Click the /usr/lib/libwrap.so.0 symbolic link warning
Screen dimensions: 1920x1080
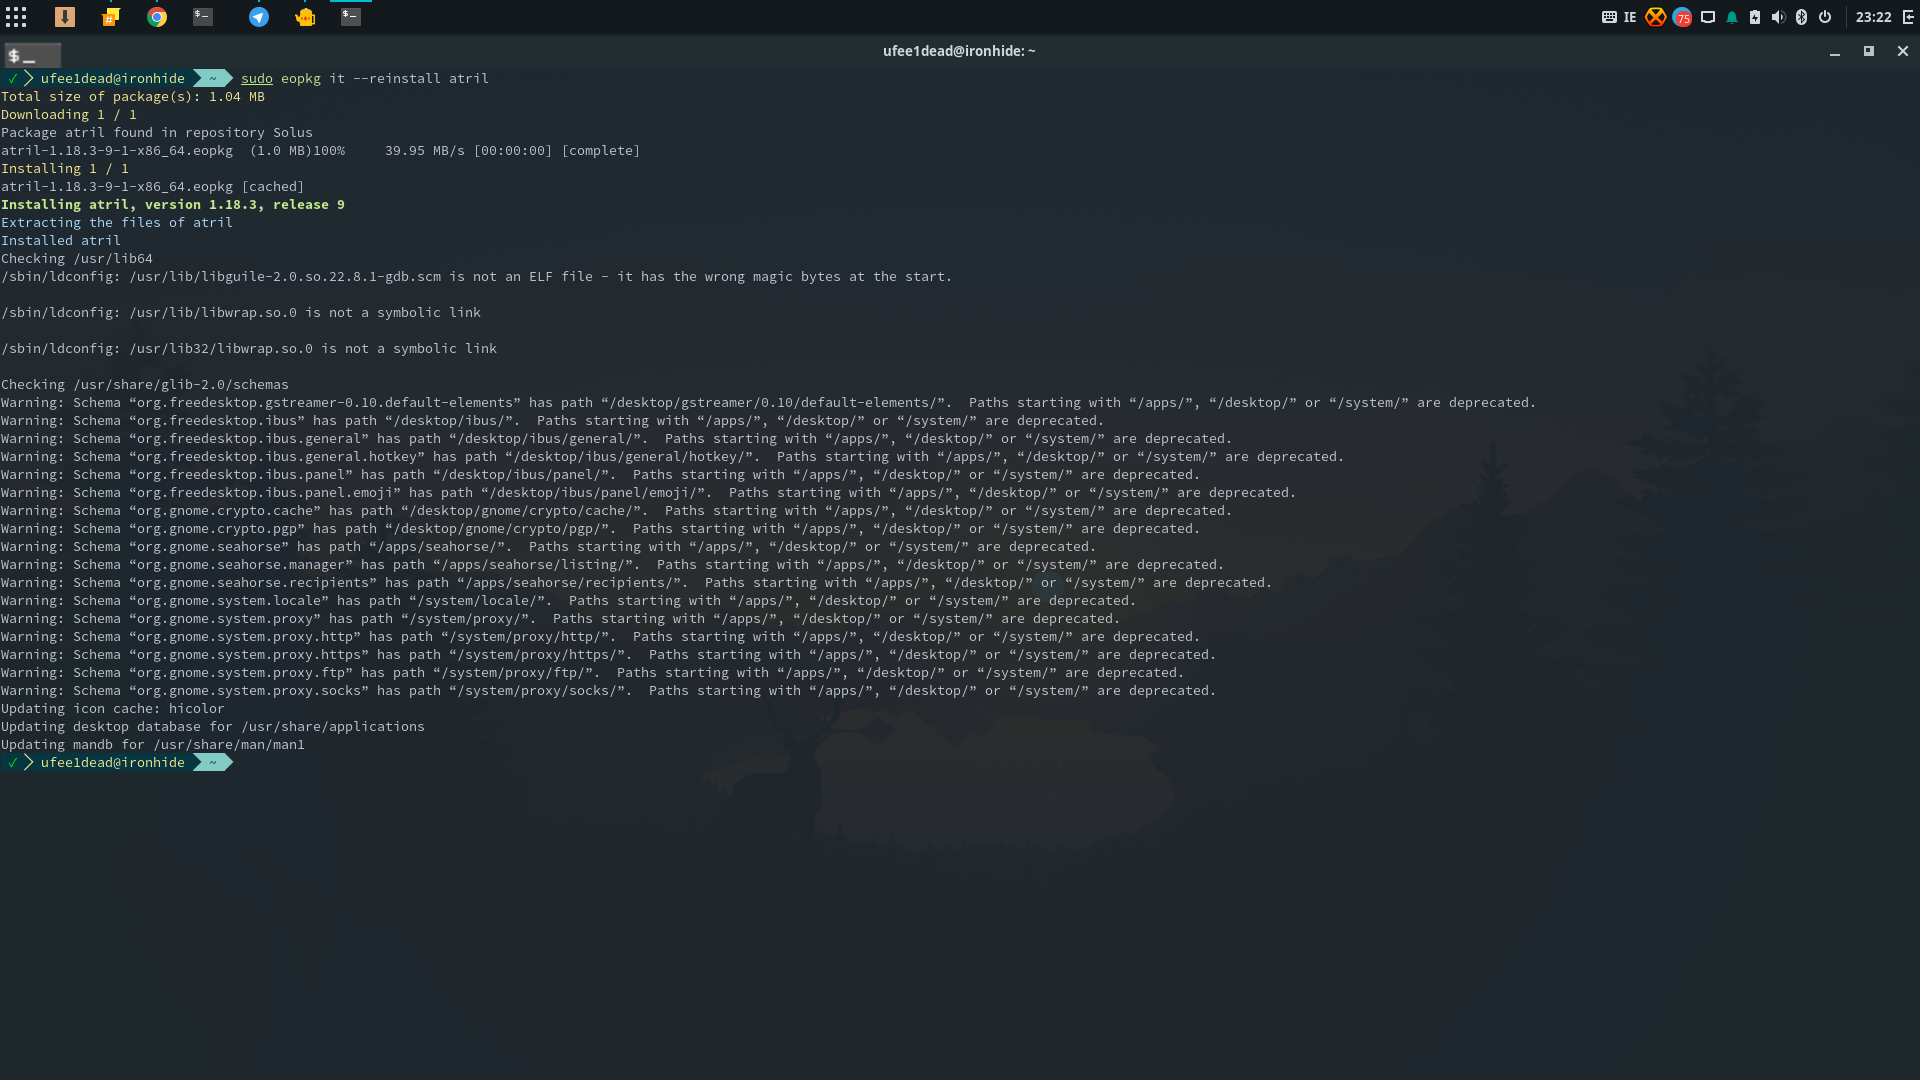[x=241, y=313]
